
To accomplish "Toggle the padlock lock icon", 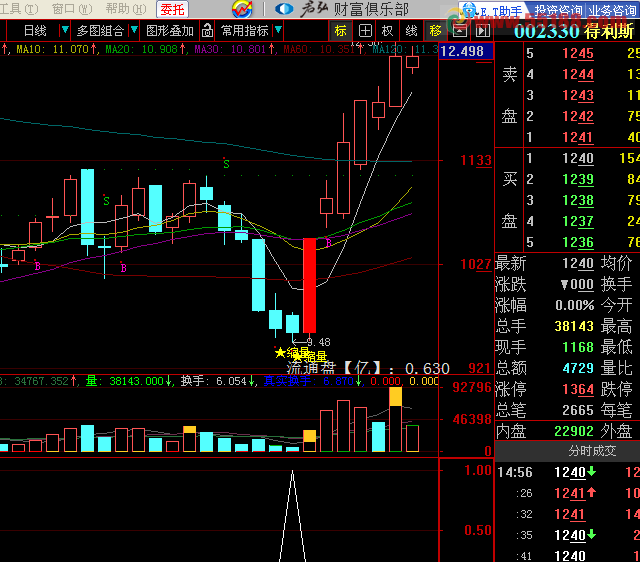I will (x=207, y=30).
